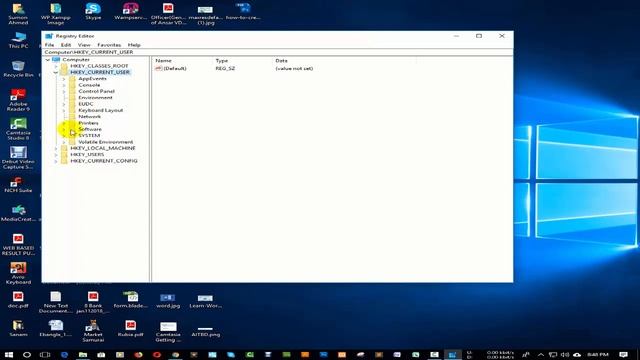Viewport: 640px width, 360px height.
Task: Click the registry path address bar
Action: [277, 52]
